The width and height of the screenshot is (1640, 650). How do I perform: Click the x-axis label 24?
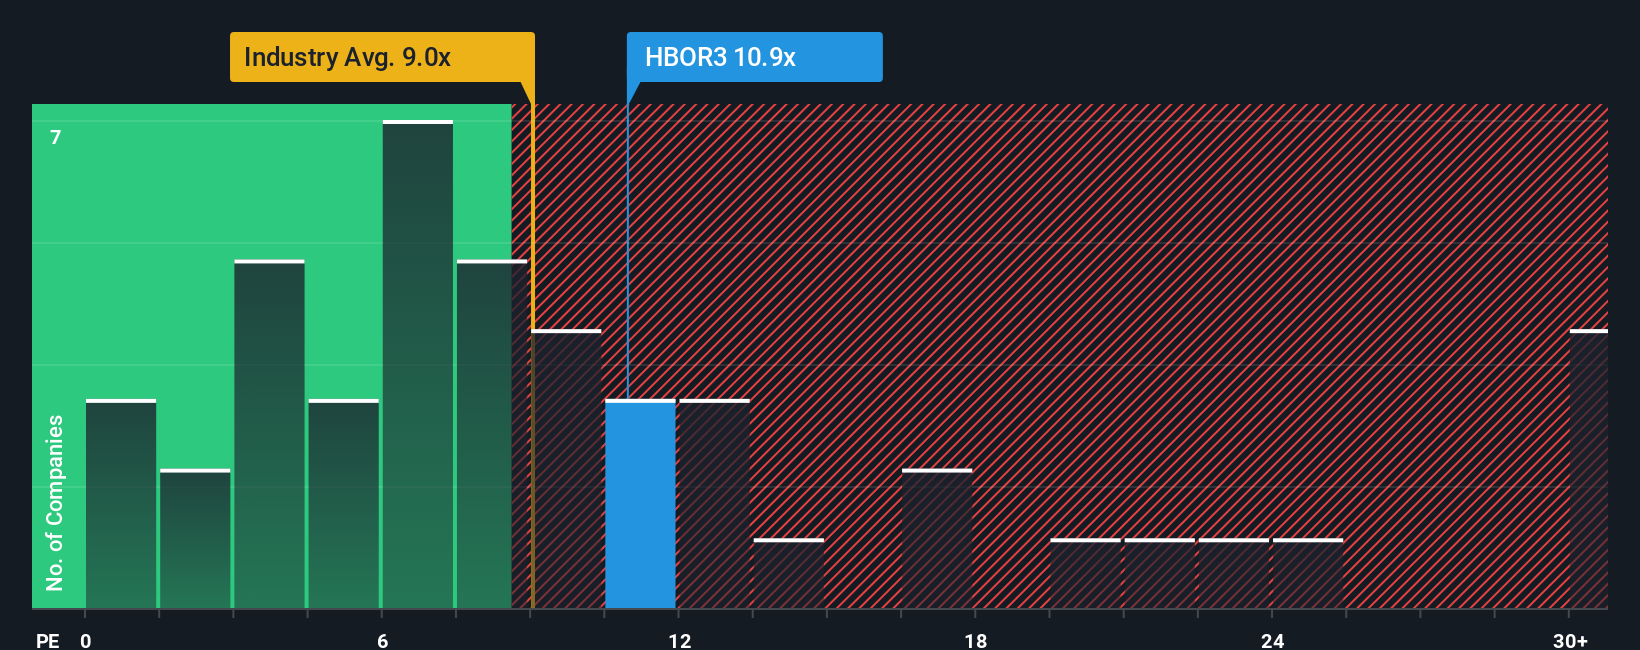tap(1272, 640)
